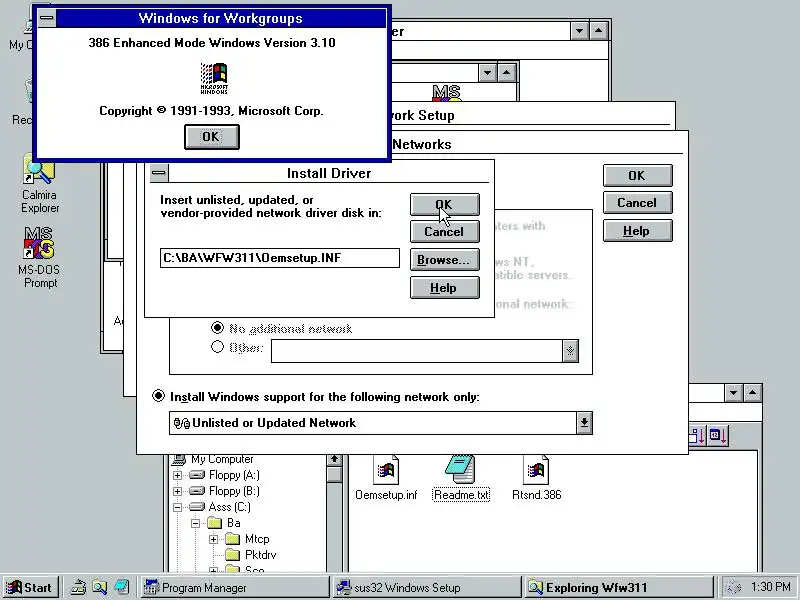Select the 'No additional network' radio button

(x=217, y=328)
